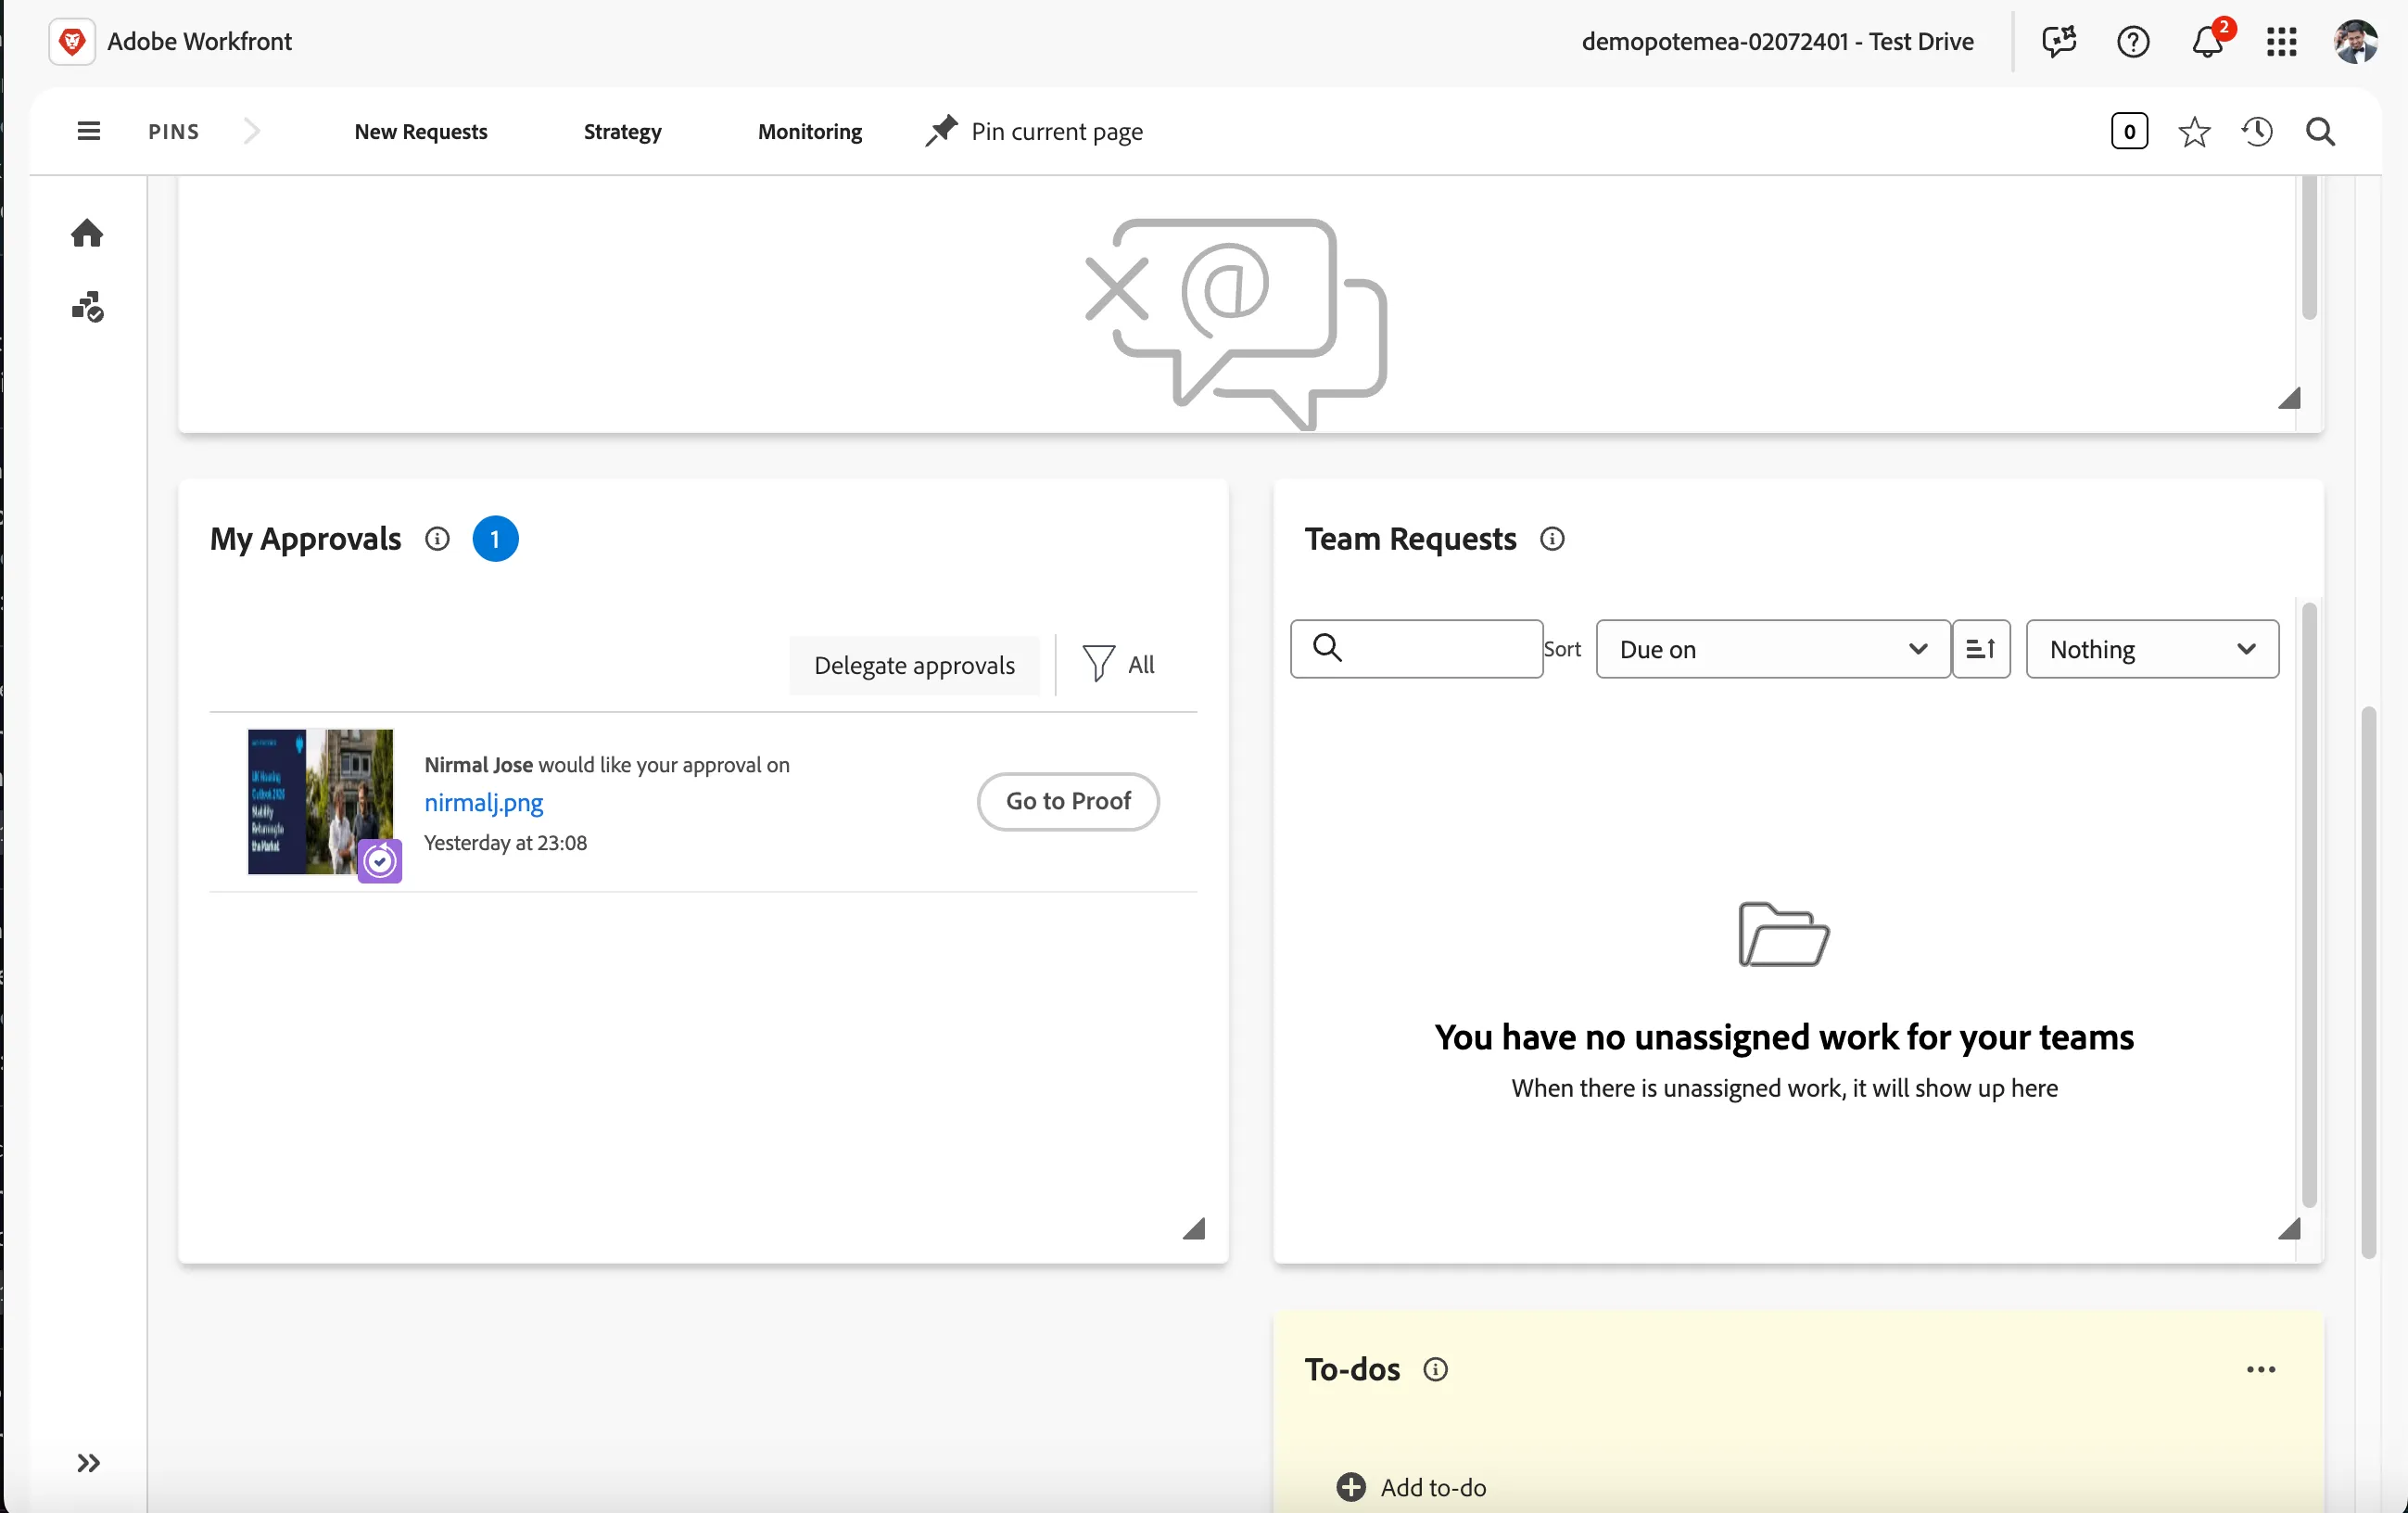Open the Recents clock icon
This screenshot has height=1513, width=2408.
click(x=2257, y=131)
